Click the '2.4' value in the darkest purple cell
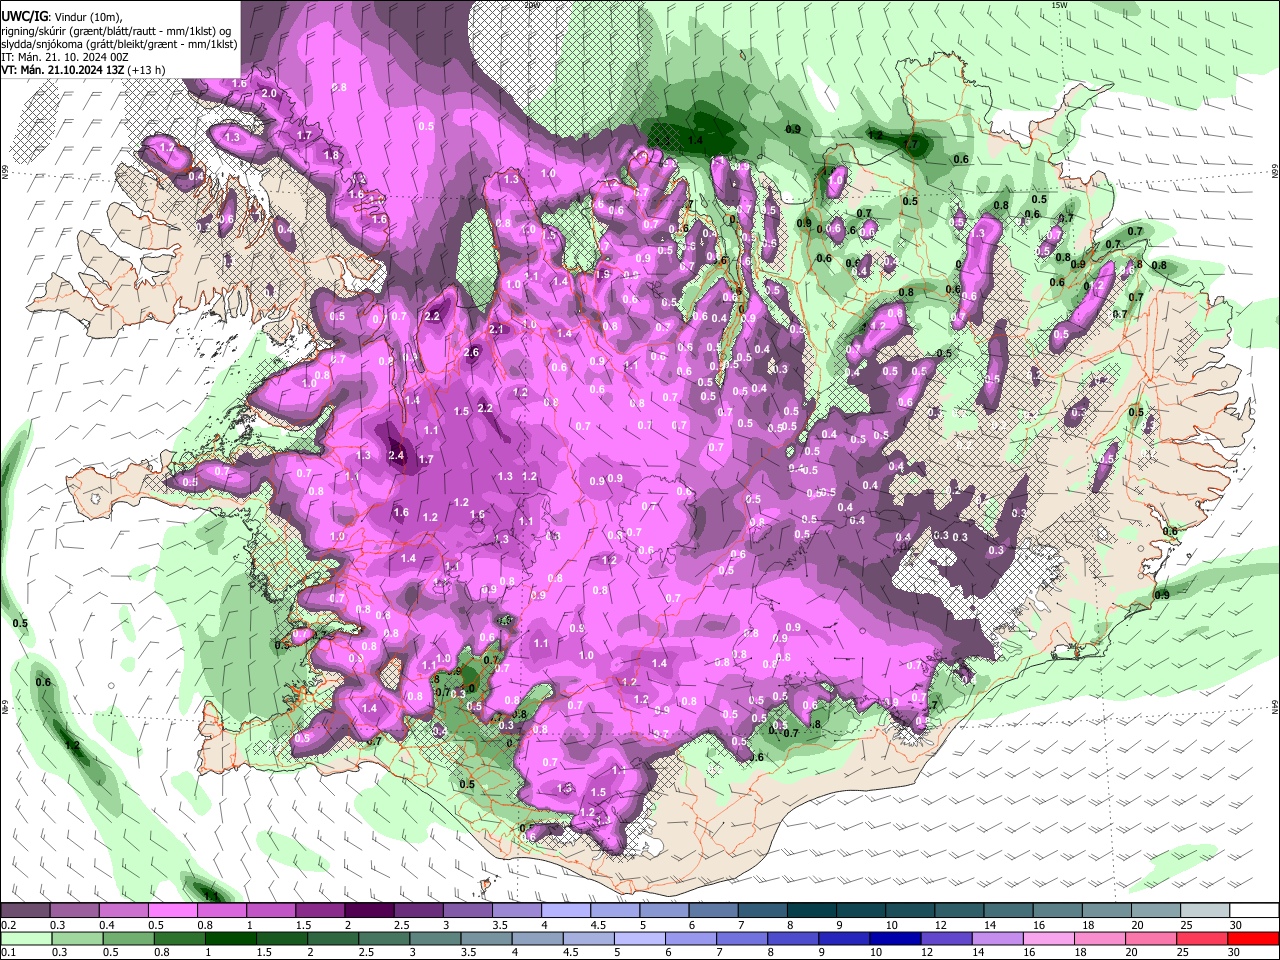Image resolution: width=1280 pixels, height=960 pixels. pyautogui.click(x=396, y=456)
